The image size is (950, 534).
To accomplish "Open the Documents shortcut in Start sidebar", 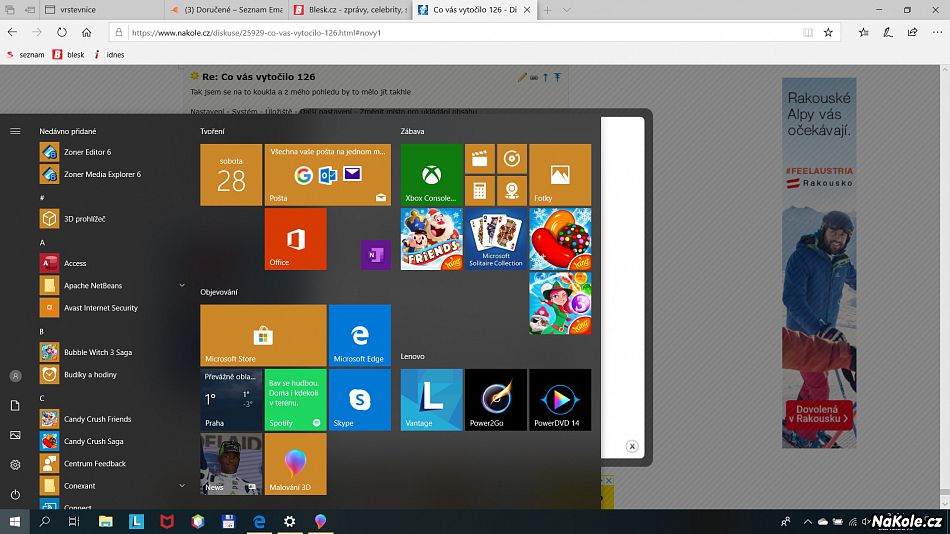I will point(15,406).
